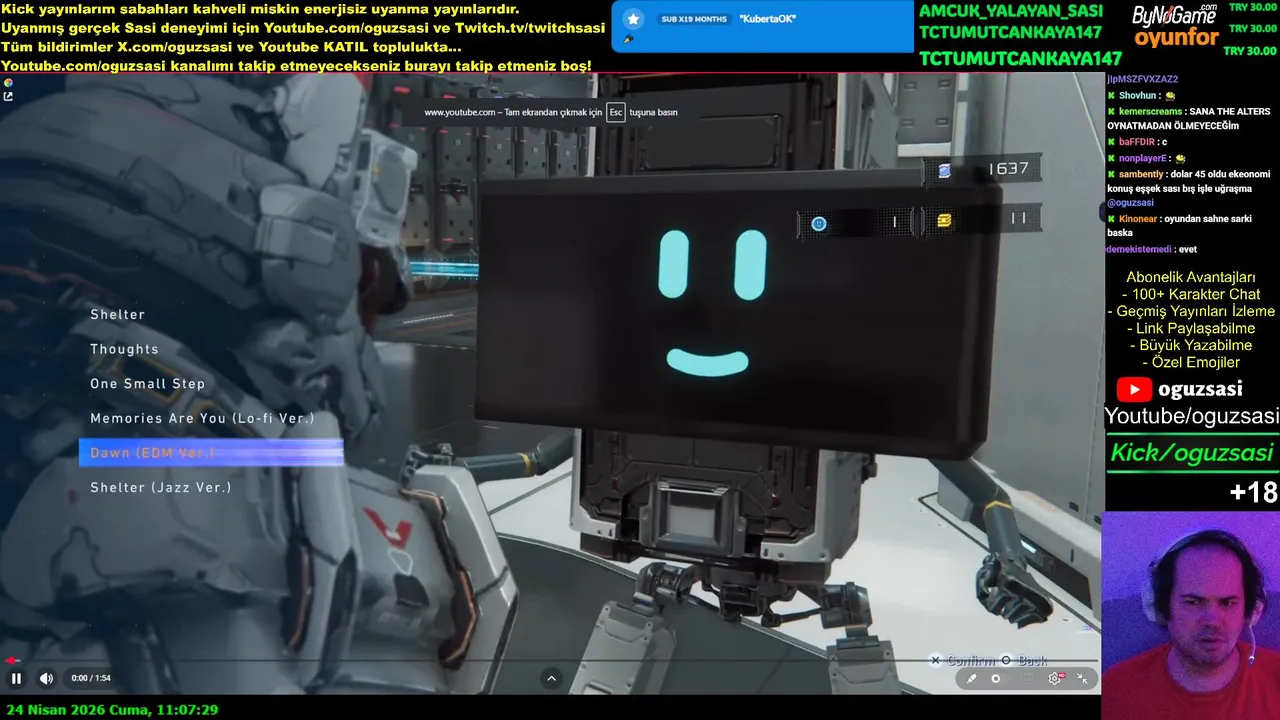
Task: Click the Esc key hint in fullscreen notice
Action: click(x=616, y=112)
